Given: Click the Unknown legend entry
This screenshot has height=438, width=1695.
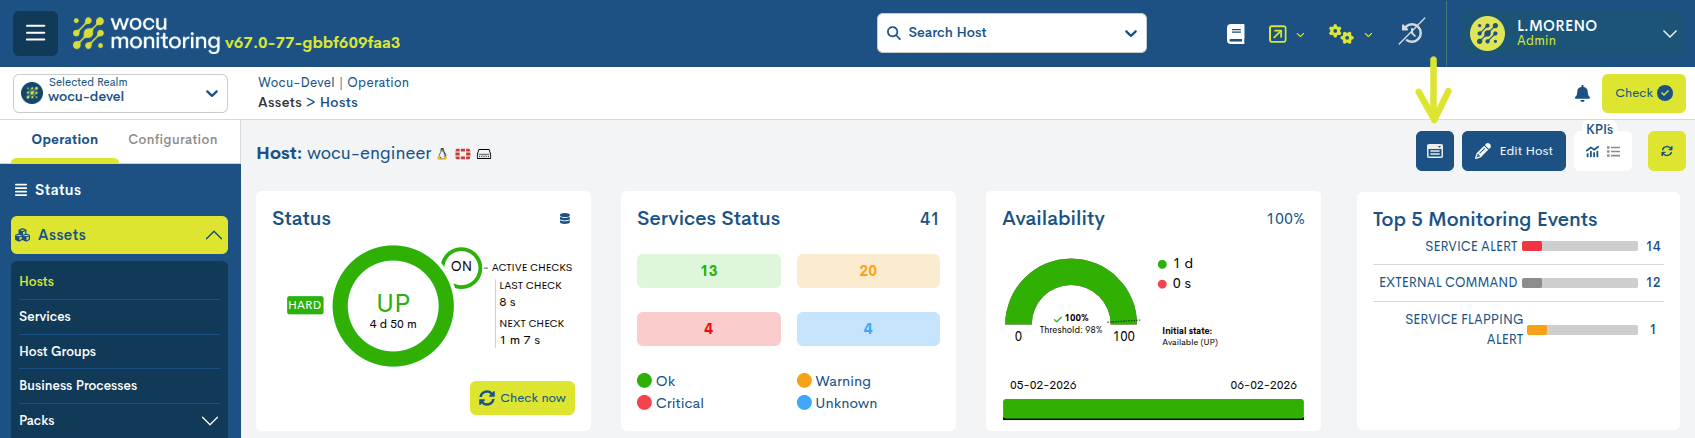Looking at the screenshot, I should click(837, 403).
